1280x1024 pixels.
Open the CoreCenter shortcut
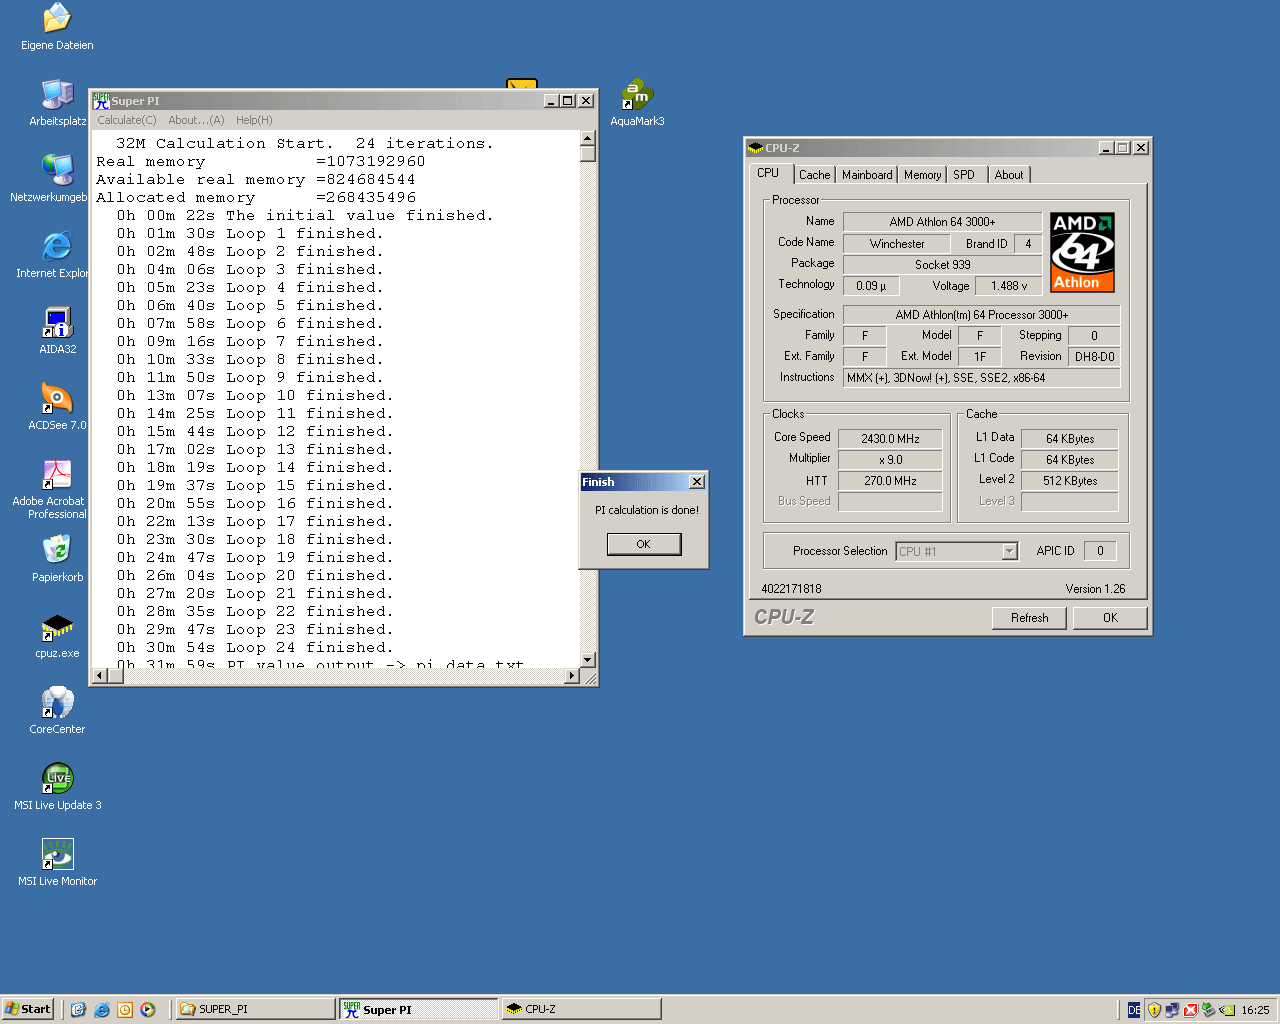(57, 711)
